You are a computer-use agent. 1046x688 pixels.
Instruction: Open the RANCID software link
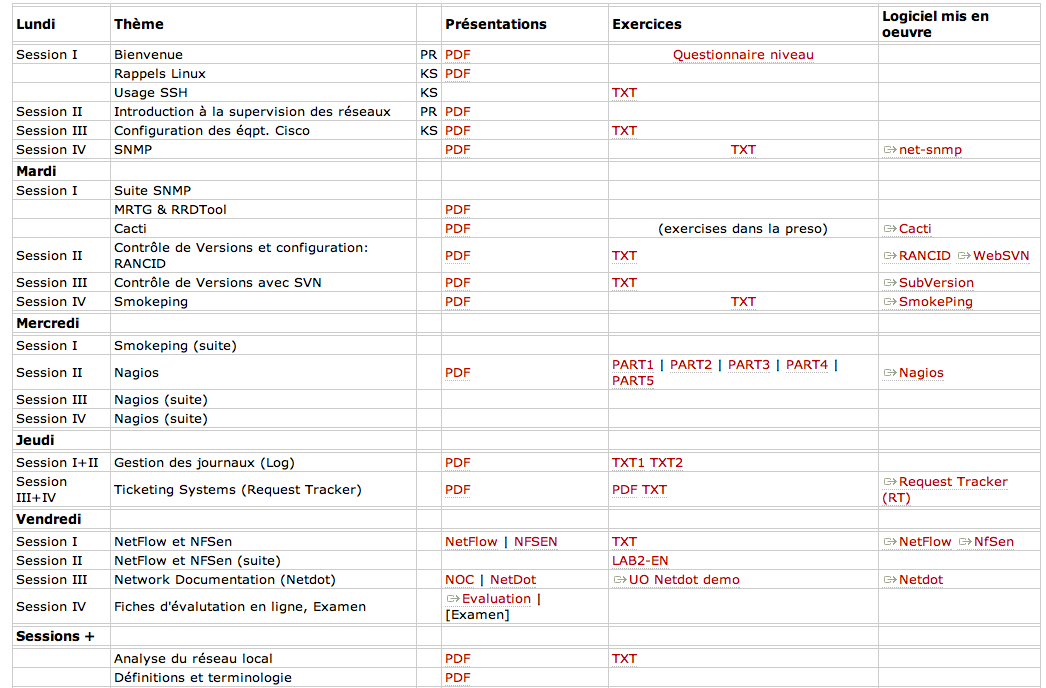click(924, 256)
